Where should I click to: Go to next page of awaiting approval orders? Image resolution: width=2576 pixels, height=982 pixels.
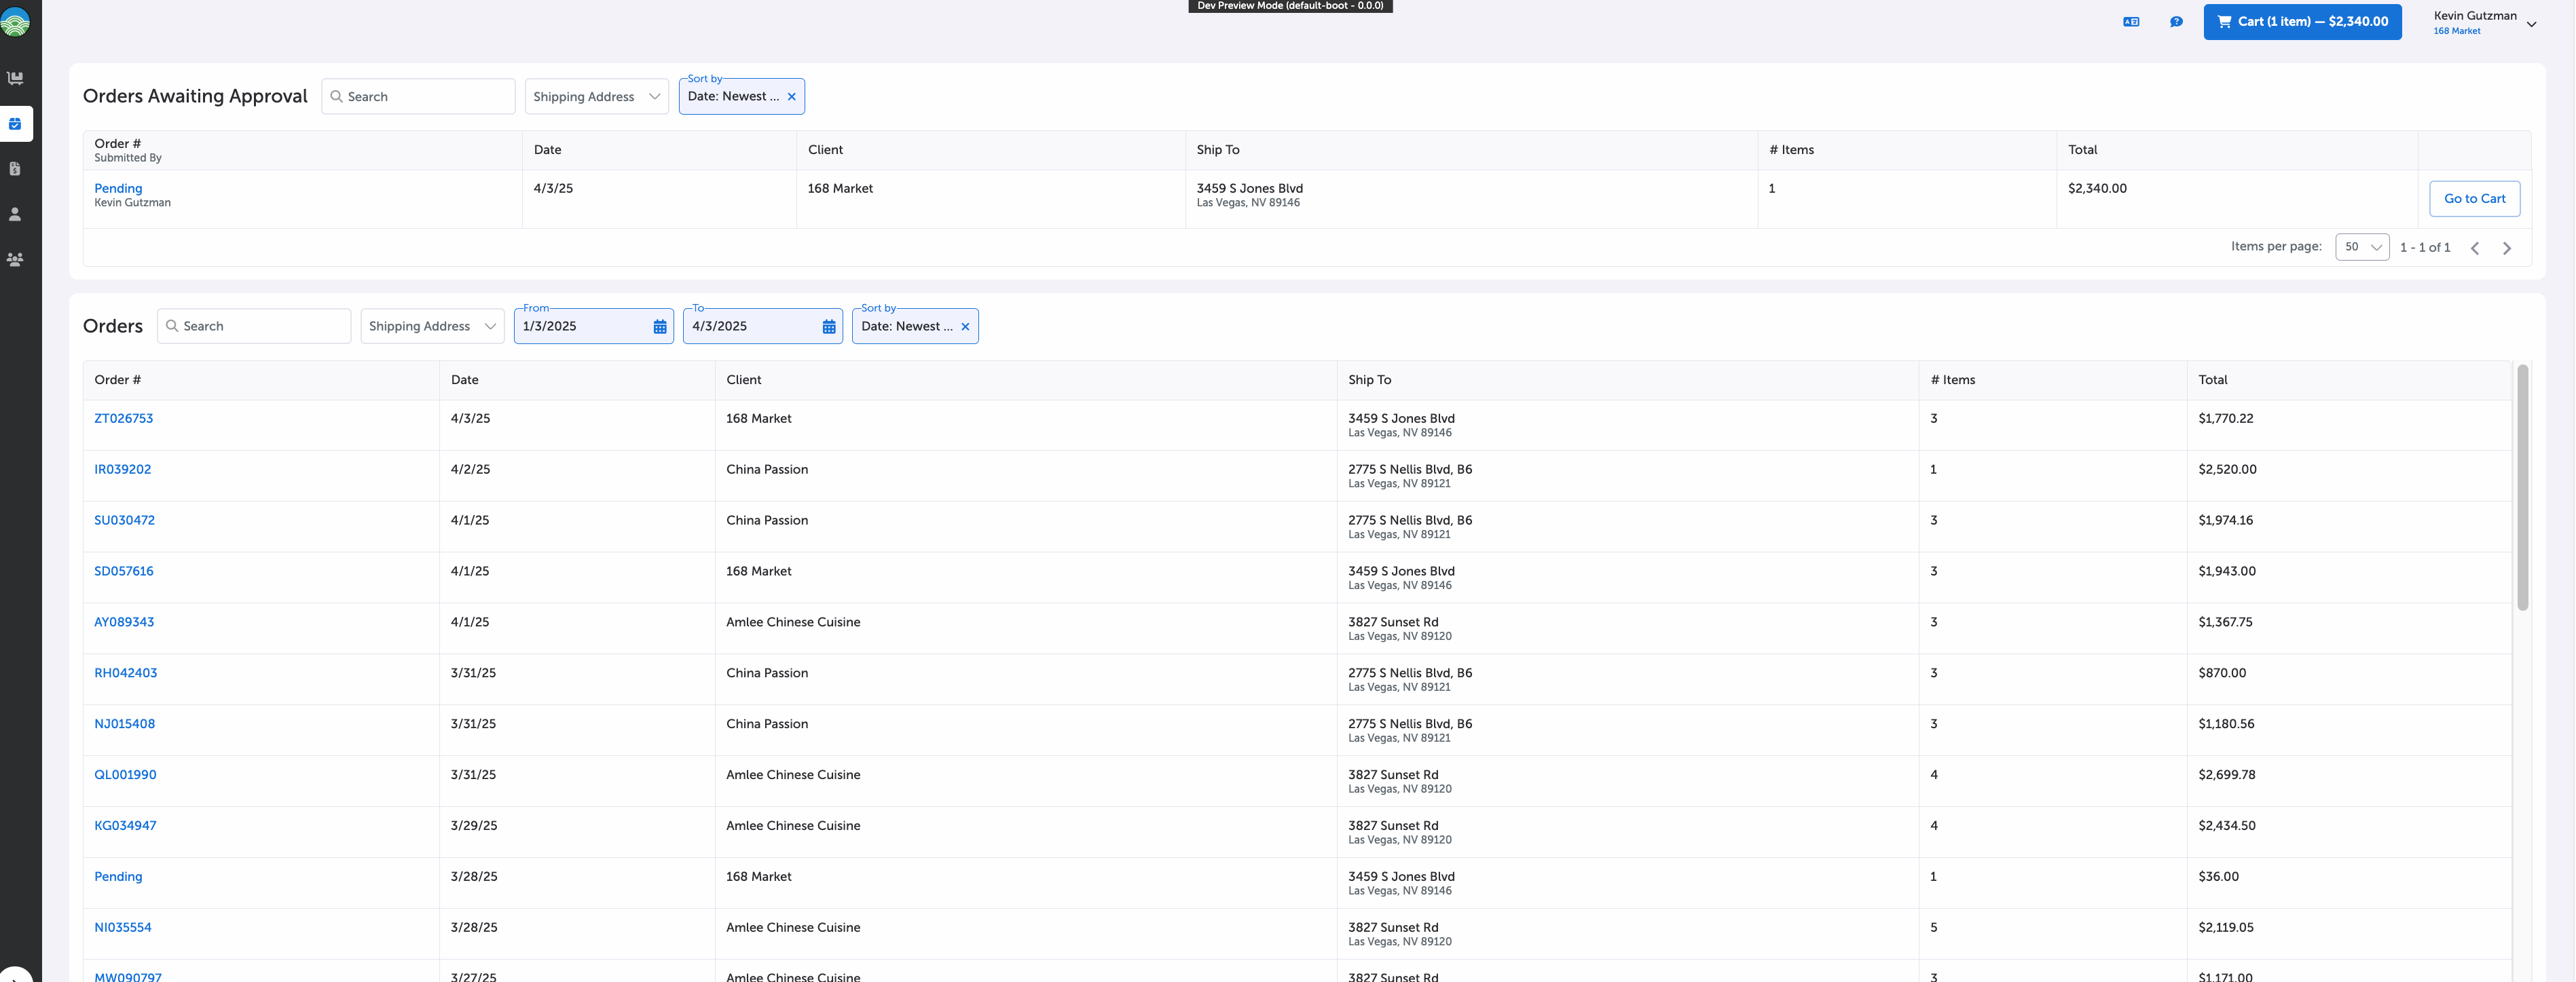[x=2507, y=248]
